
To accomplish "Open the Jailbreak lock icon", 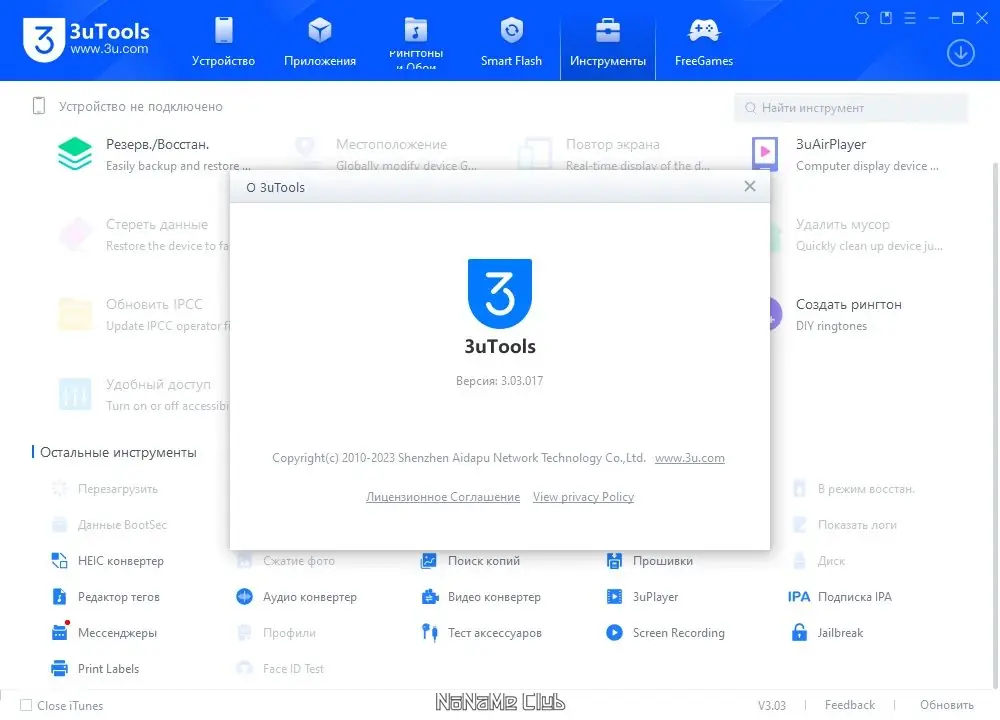I will [799, 632].
